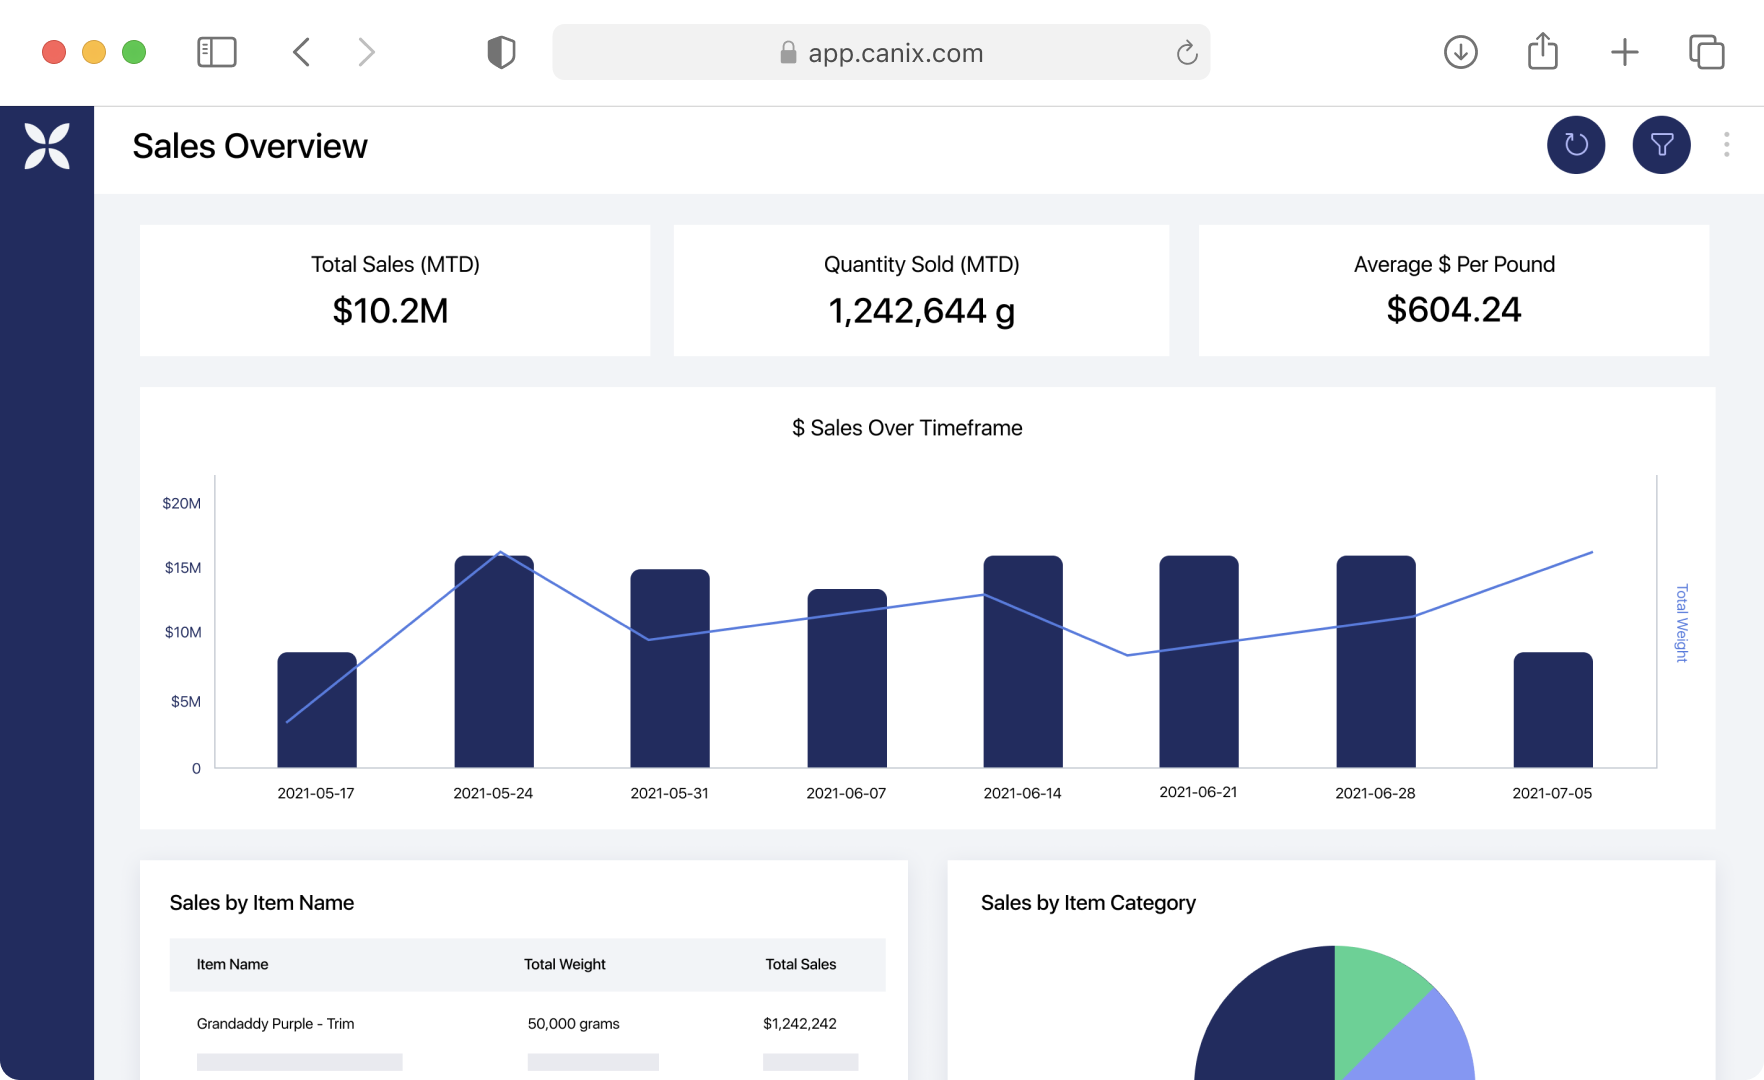1764x1080 pixels.
Task: Click the 2021-06-14 bar
Action: tap(1023, 662)
